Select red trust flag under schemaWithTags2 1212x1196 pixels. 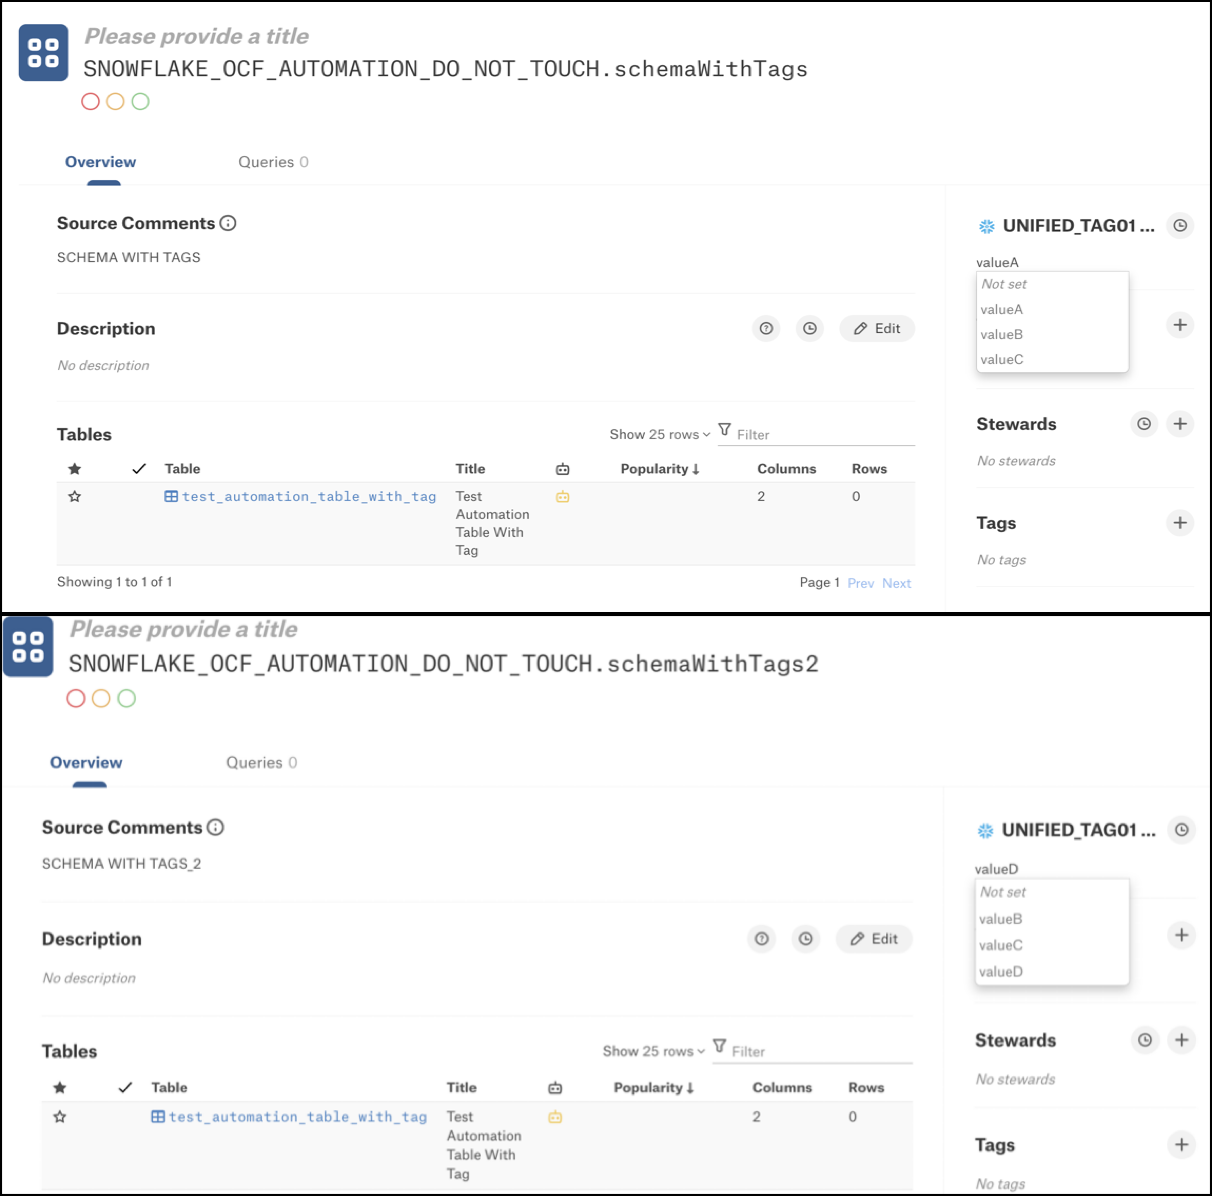(x=76, y=698)
